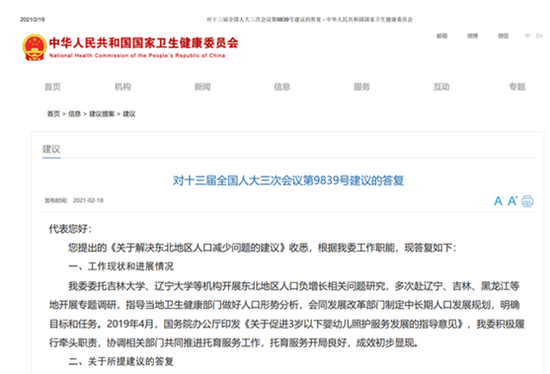Screen dimensions: 550x374
Task: Open the 新闻 navigation menu item
Action: (202, 87)
